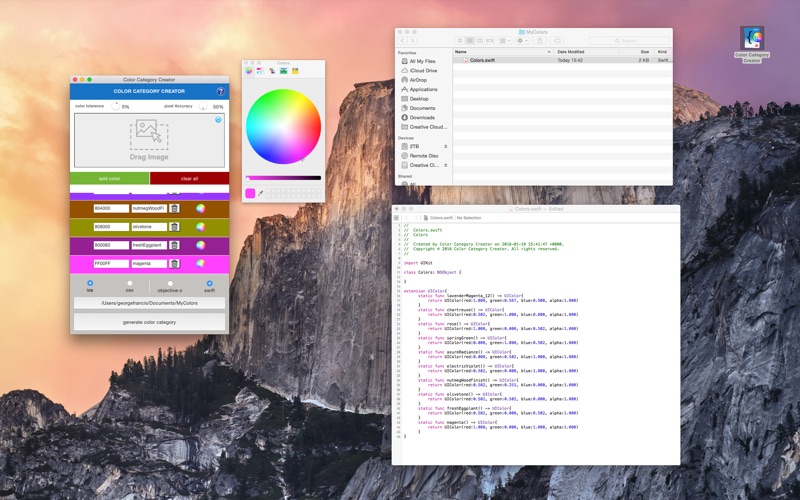Image resolution: width=800 pixels, height=500 pixels.
Task: Pick the eyedropper tool in Colors panel
Action: click(x=261, y=193)
